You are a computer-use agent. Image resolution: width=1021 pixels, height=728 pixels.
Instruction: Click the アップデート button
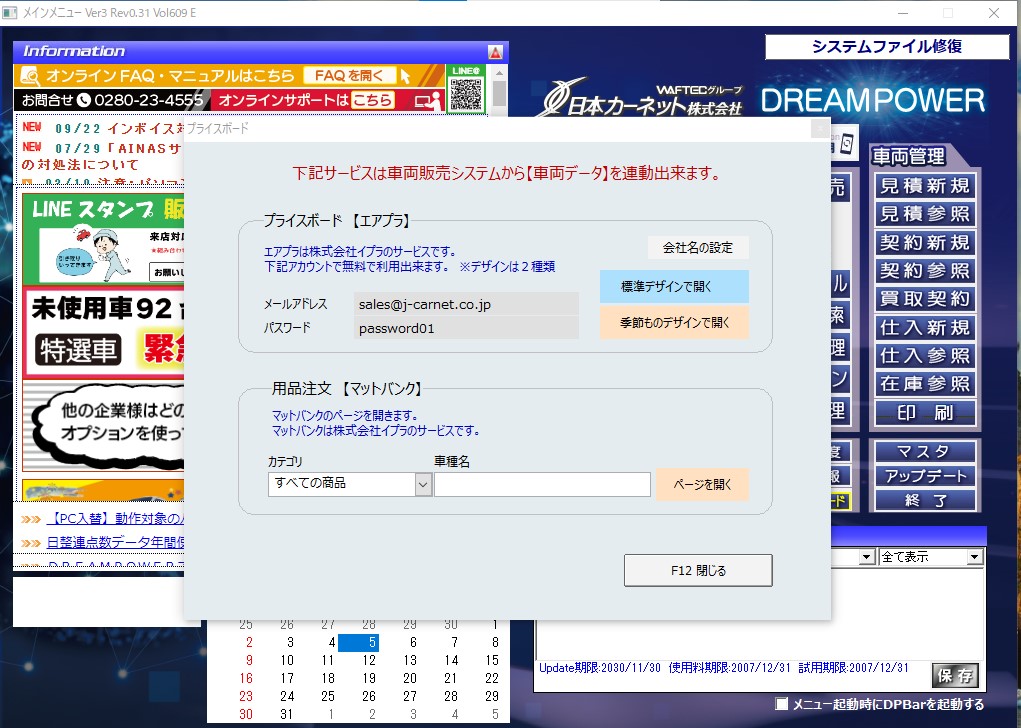pos(925,476)
